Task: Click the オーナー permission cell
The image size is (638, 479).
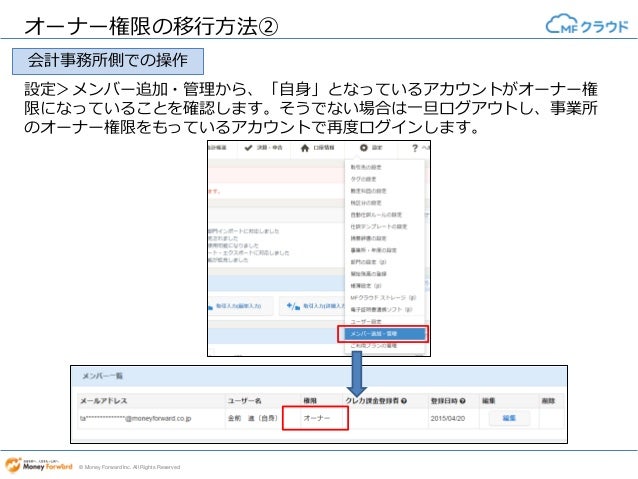Action: (316, 418)
